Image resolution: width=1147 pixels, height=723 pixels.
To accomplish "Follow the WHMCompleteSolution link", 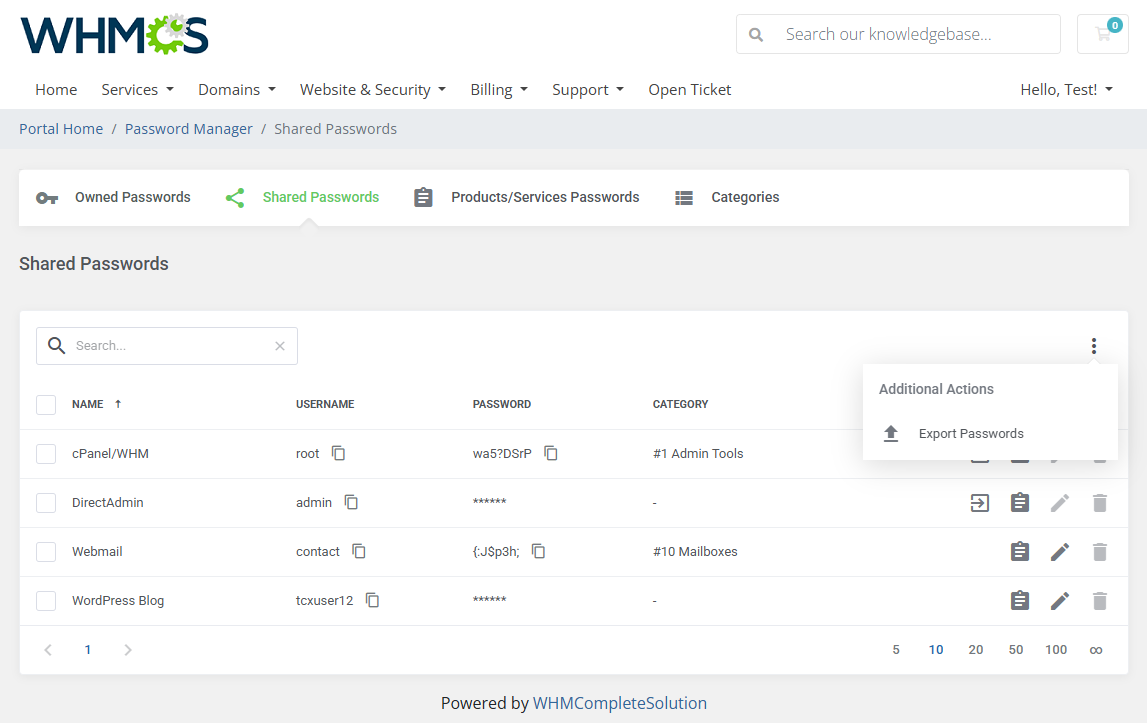I will tap(619, 703).
